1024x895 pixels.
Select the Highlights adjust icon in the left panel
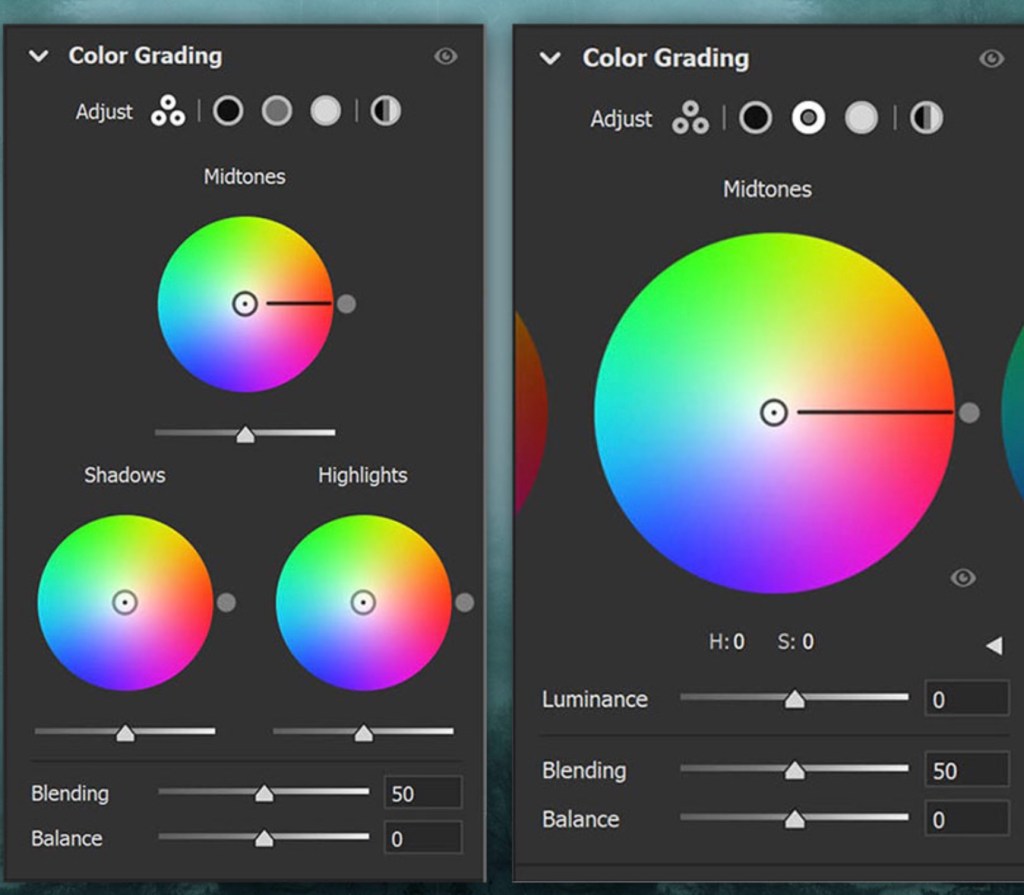click(325, 111)
